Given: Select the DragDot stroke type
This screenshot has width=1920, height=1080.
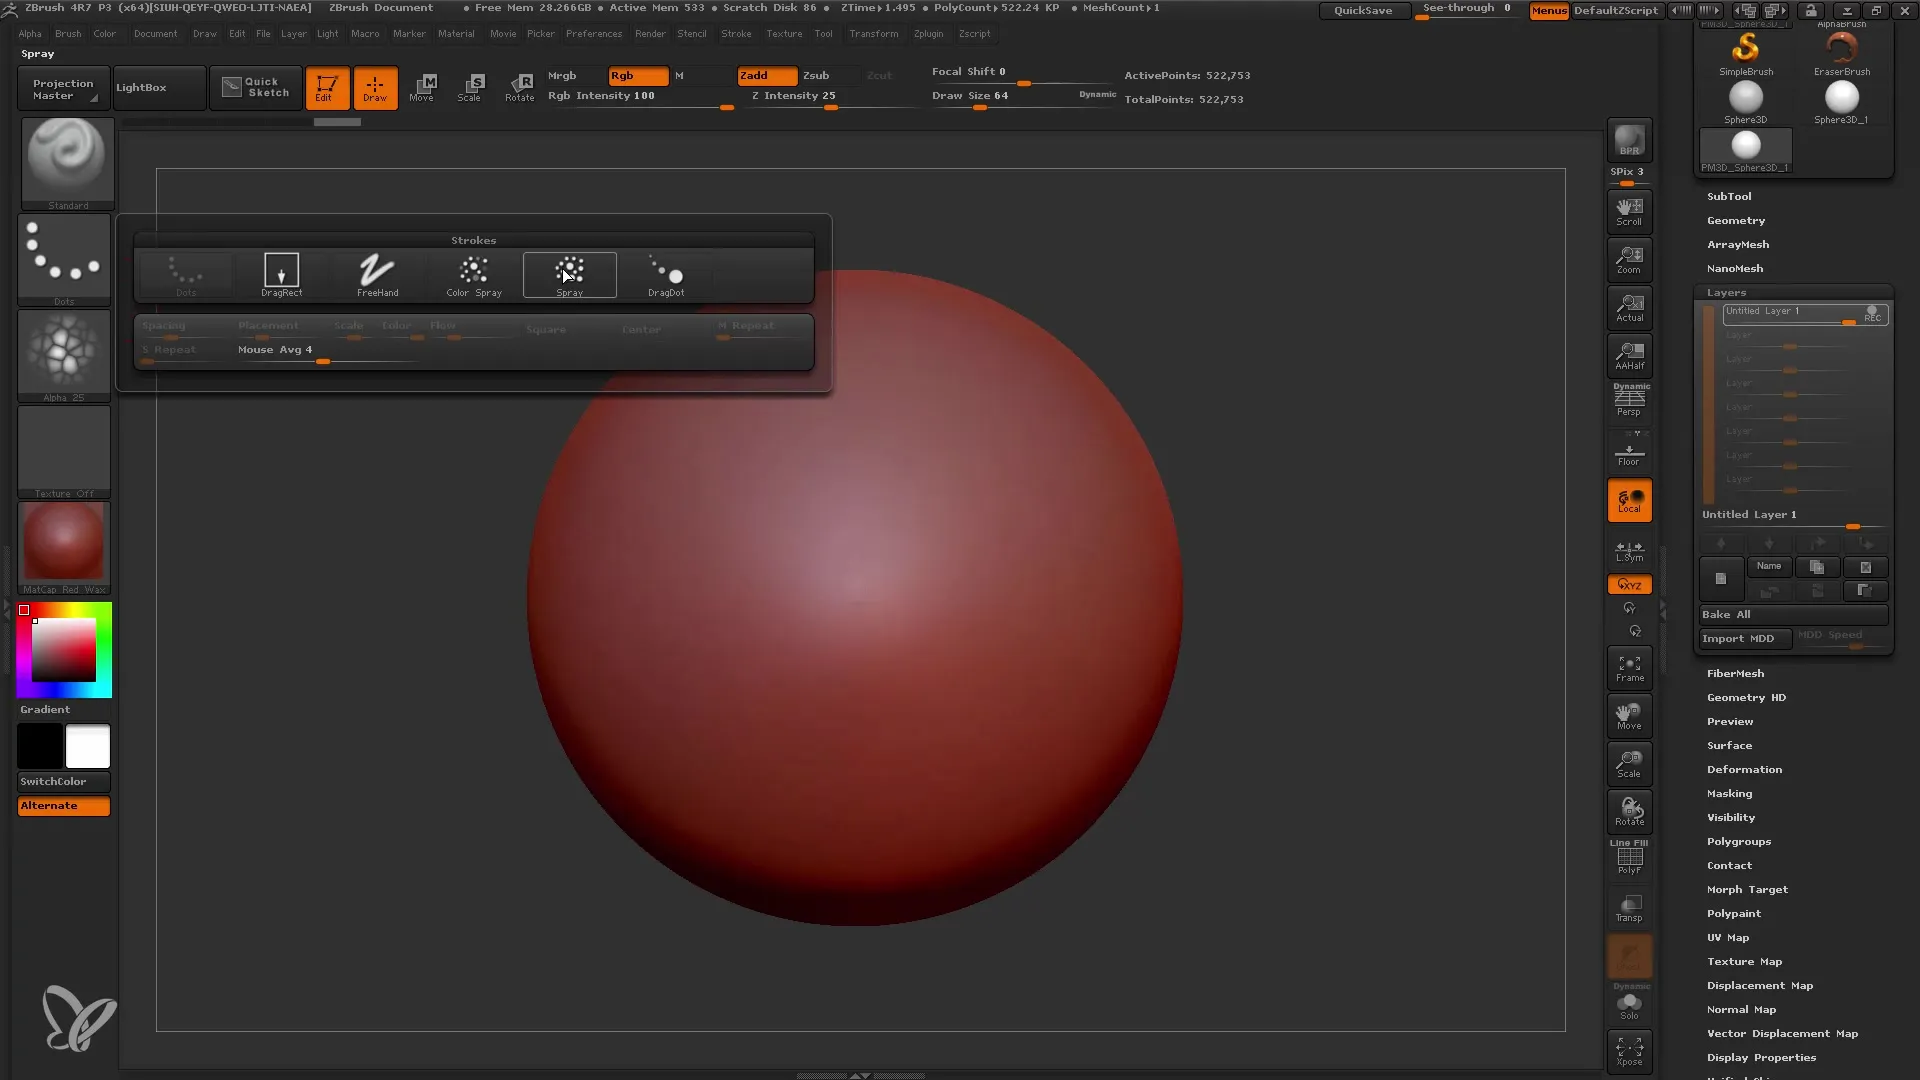Looking at the screenshot, I should 665,275.
